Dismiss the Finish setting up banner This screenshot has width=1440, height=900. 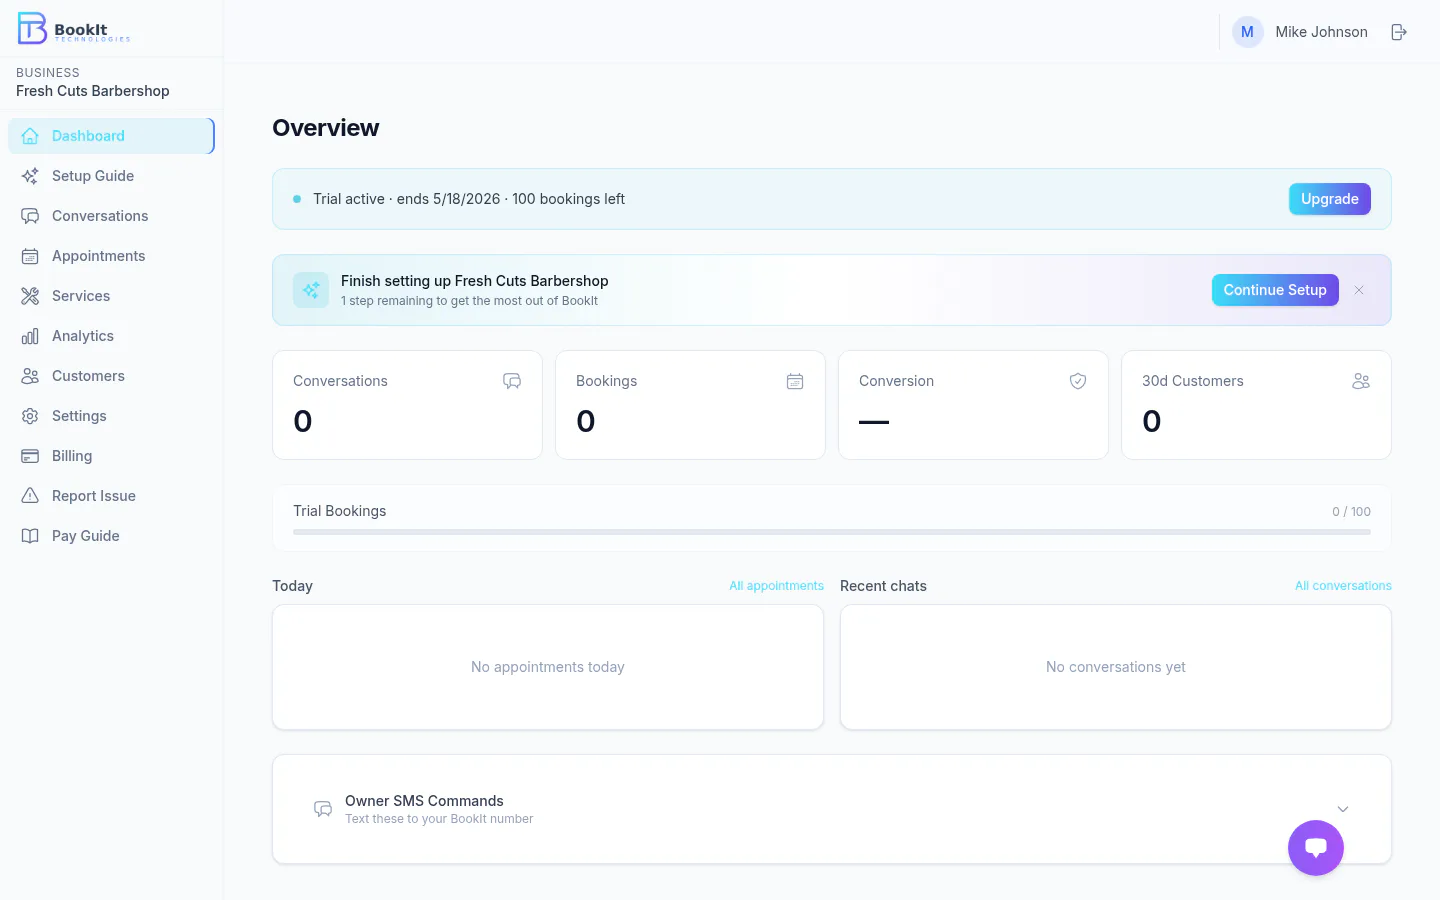click(1359, 290)
